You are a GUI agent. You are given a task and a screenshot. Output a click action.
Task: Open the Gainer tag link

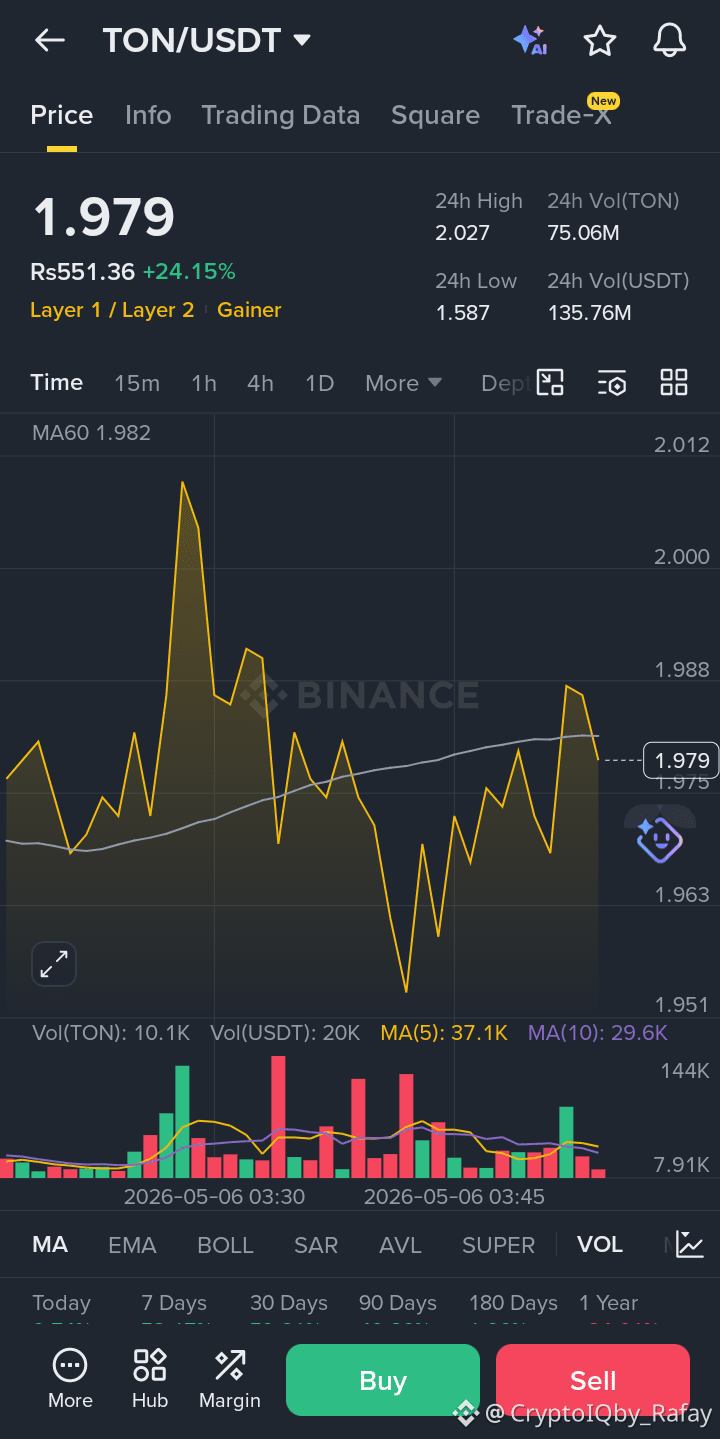point(249,310)
